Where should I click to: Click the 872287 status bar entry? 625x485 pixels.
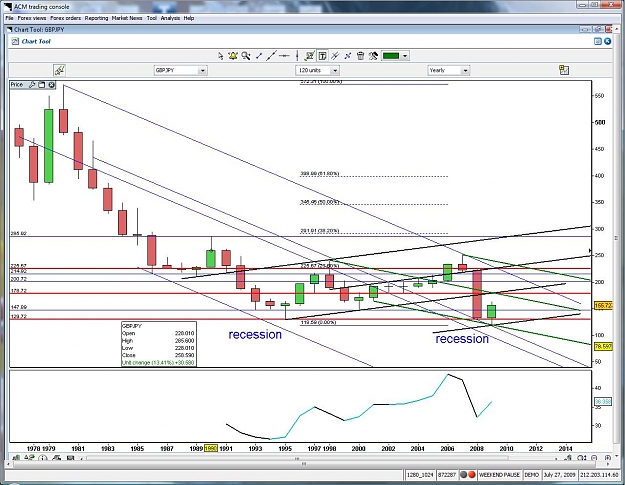click(x=447, y=475)
